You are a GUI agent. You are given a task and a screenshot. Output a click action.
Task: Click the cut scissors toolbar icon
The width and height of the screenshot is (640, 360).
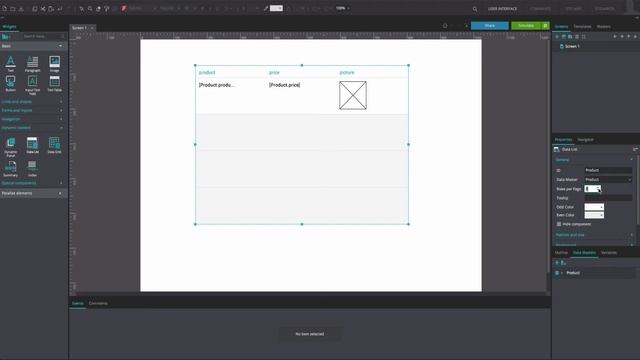coord(43,9)
